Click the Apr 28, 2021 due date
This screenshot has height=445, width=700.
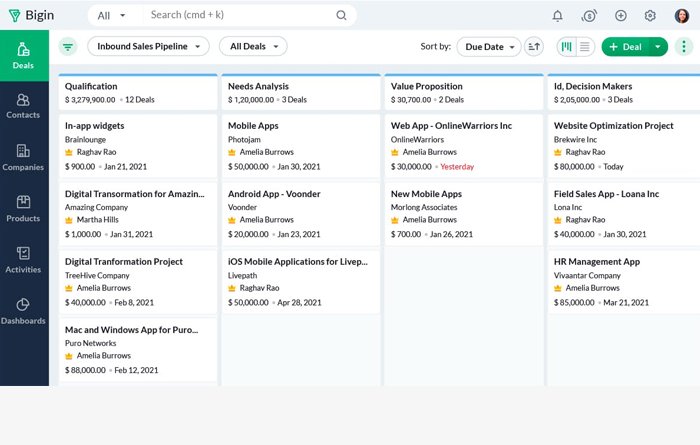(x=299, y=303)
